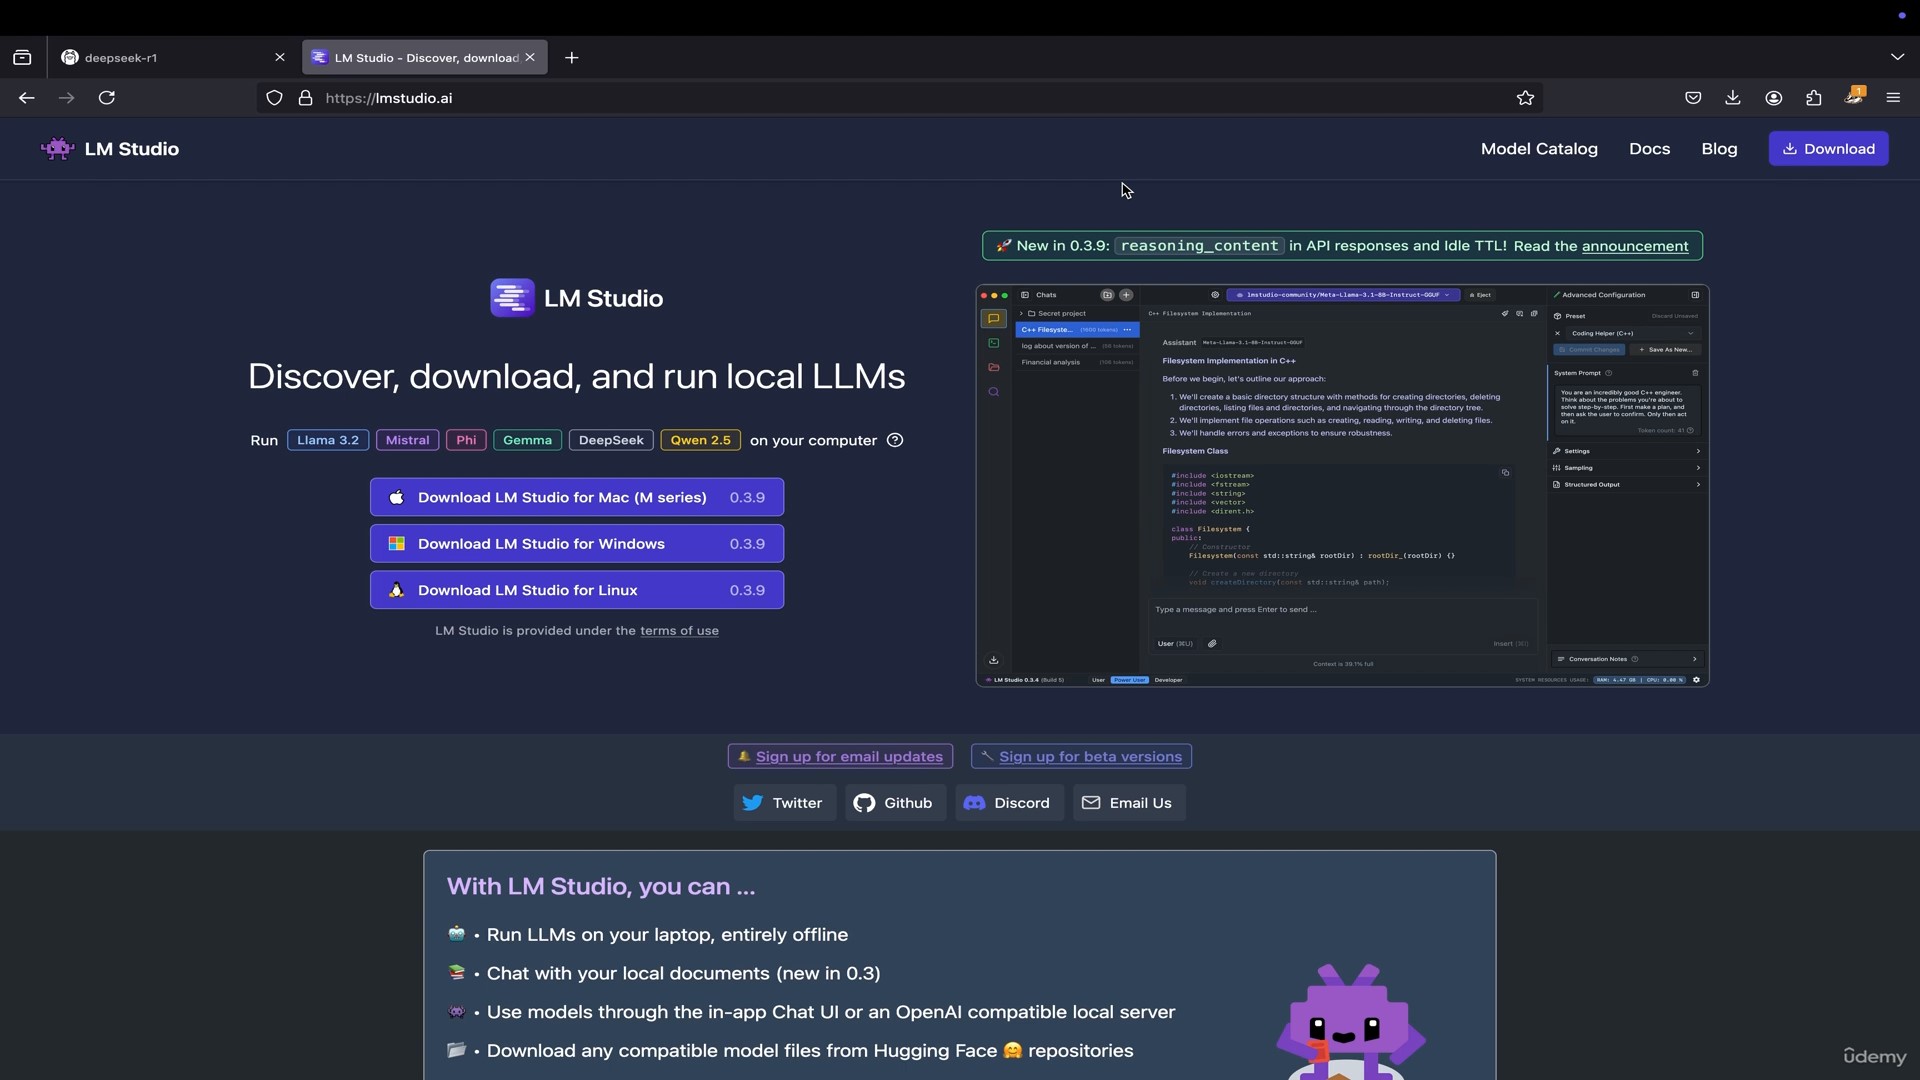Click the purple LM Studio mascot image
The height and width of the screenshot is (1080, 1920).
pyautogui.click(x=1349, y=1022)
